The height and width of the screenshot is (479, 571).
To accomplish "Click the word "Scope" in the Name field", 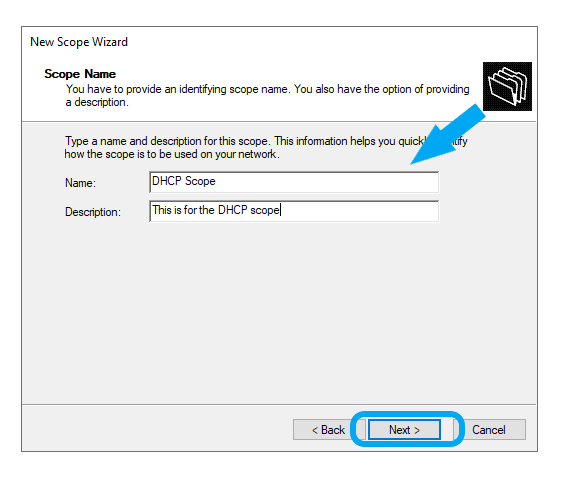I will coord(200,181).
